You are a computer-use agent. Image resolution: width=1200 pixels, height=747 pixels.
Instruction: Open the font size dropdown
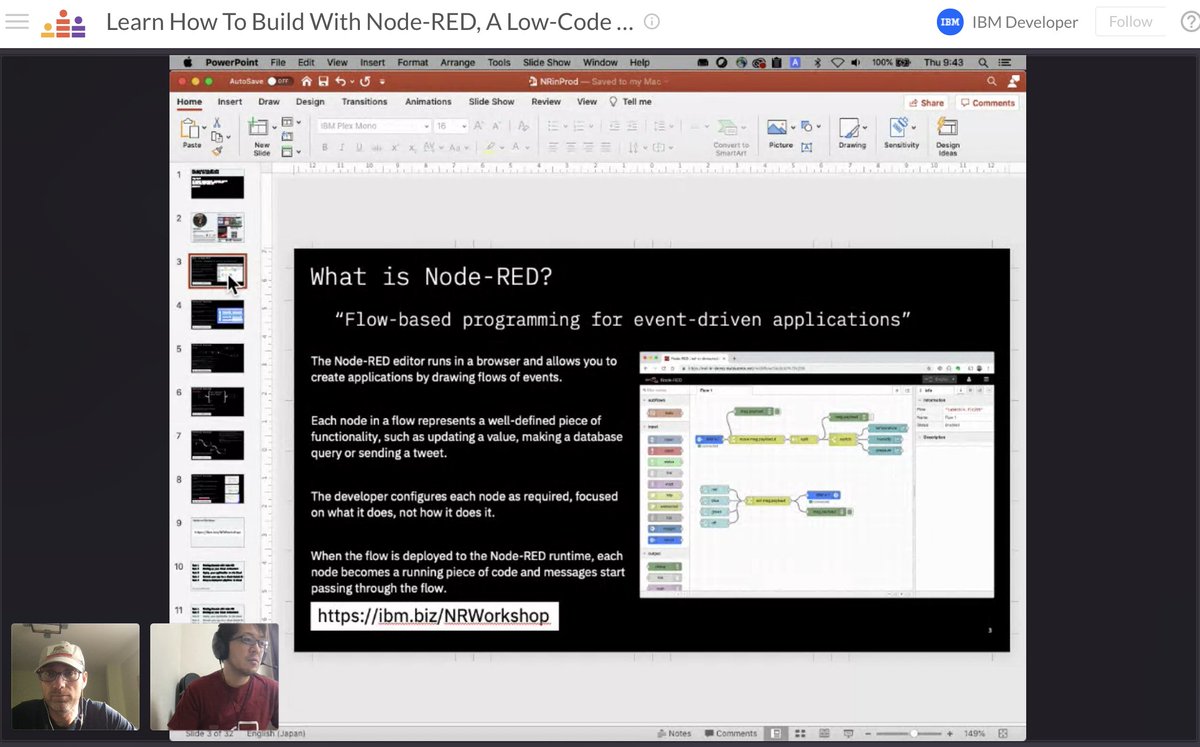tap(463, 125)
